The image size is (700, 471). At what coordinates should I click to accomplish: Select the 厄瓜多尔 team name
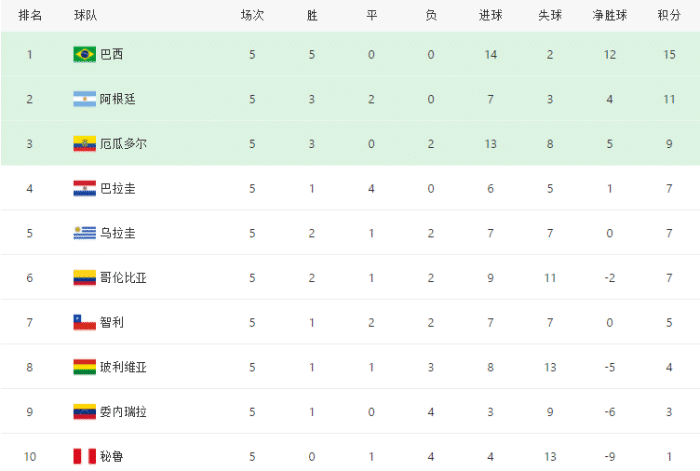coord(124,143)
